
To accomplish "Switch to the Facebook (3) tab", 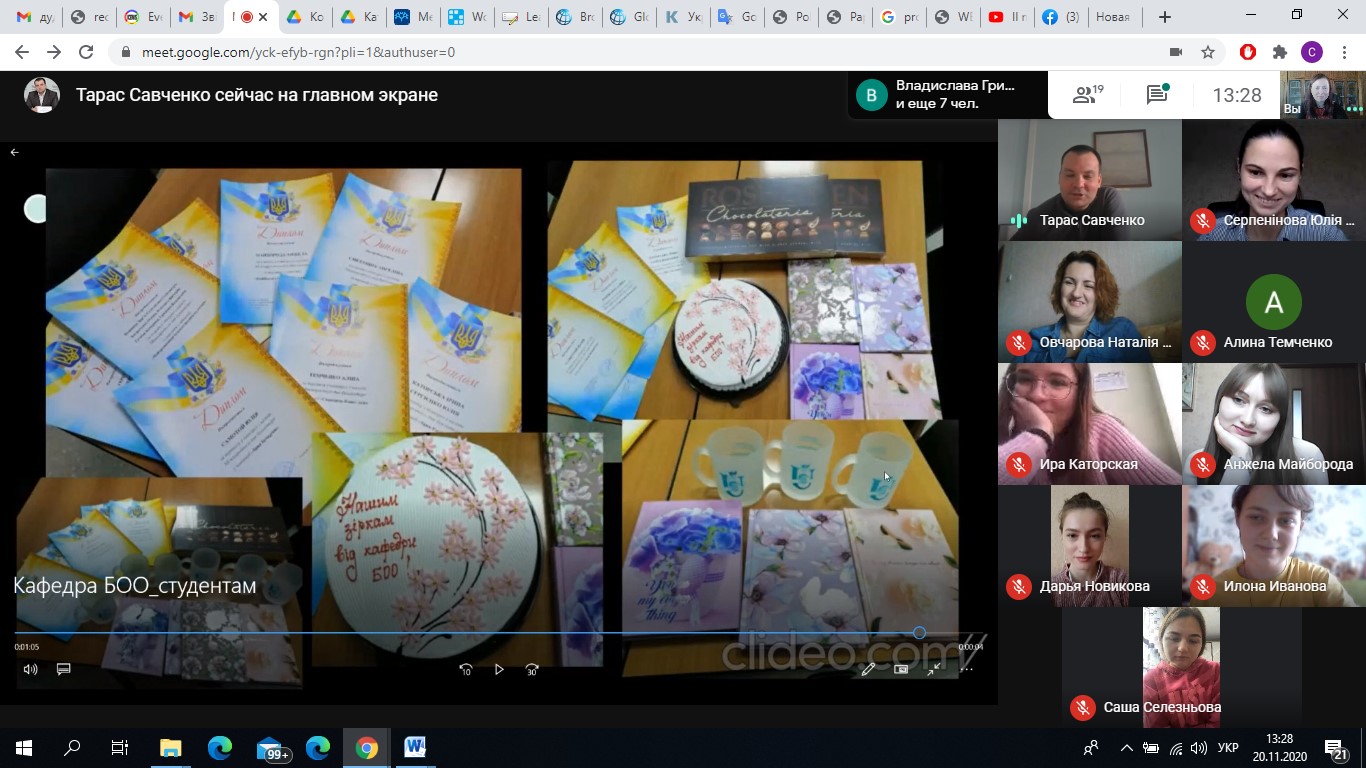I will 1061,17.
